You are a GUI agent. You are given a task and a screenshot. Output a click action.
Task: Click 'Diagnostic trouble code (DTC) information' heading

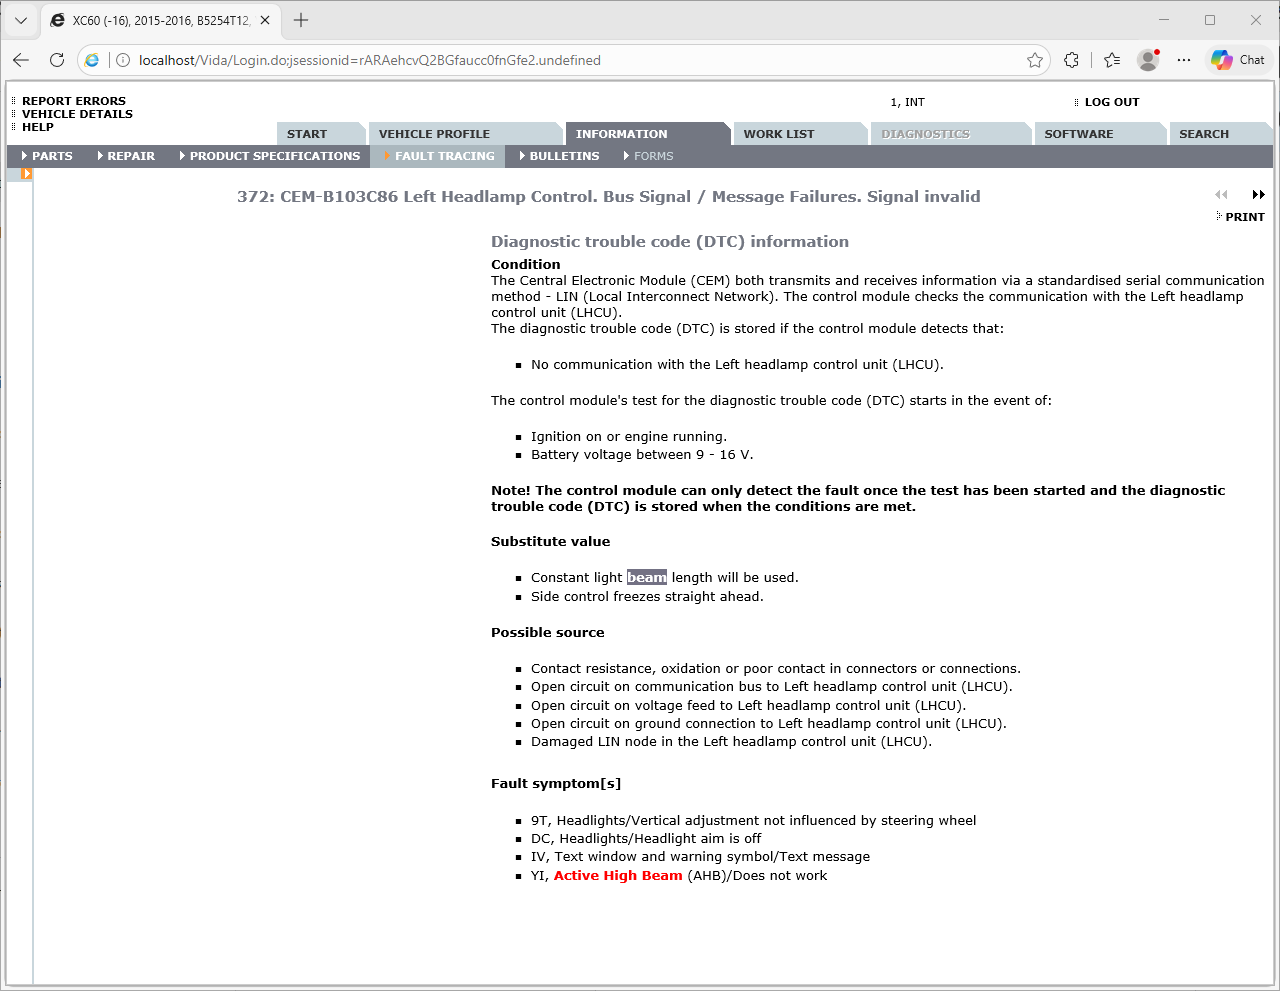[x=670, y=242]
